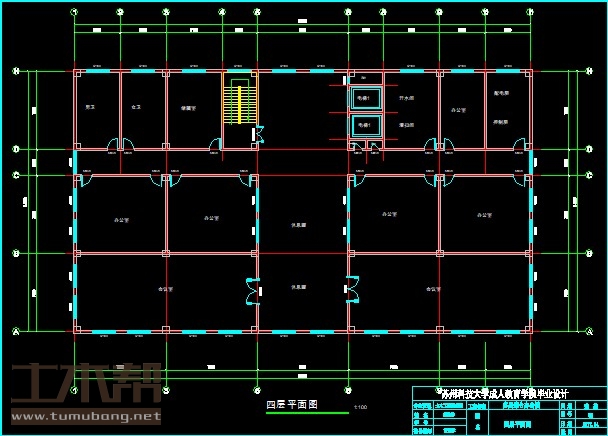This screenshot has width=608, height=436.
Task: Click the 开水间 room label
Action: click(x=407, y=100)
